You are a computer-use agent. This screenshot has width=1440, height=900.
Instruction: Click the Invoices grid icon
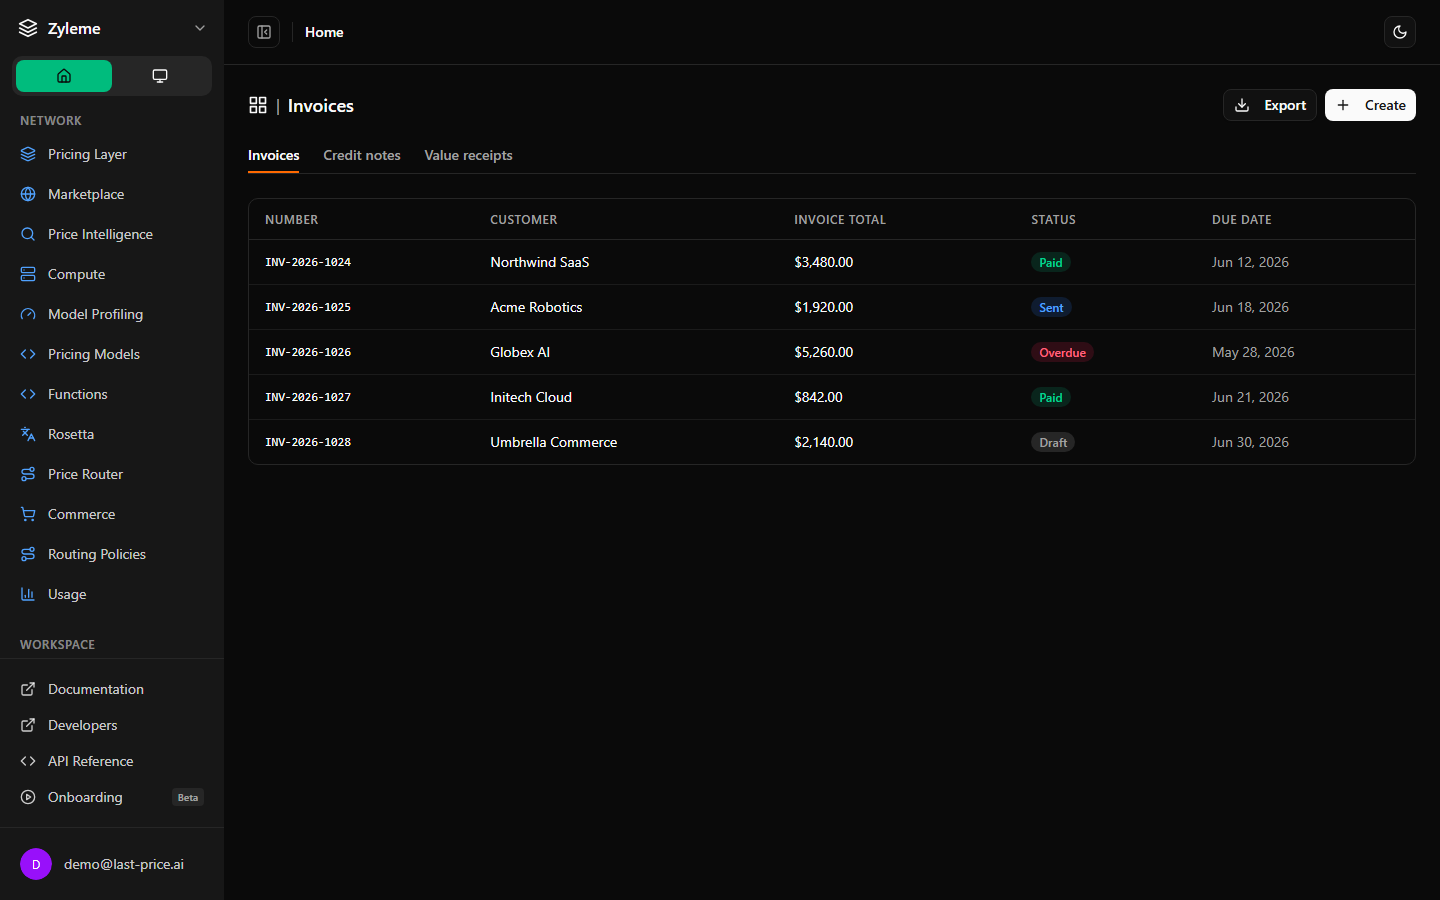[258, 105]
